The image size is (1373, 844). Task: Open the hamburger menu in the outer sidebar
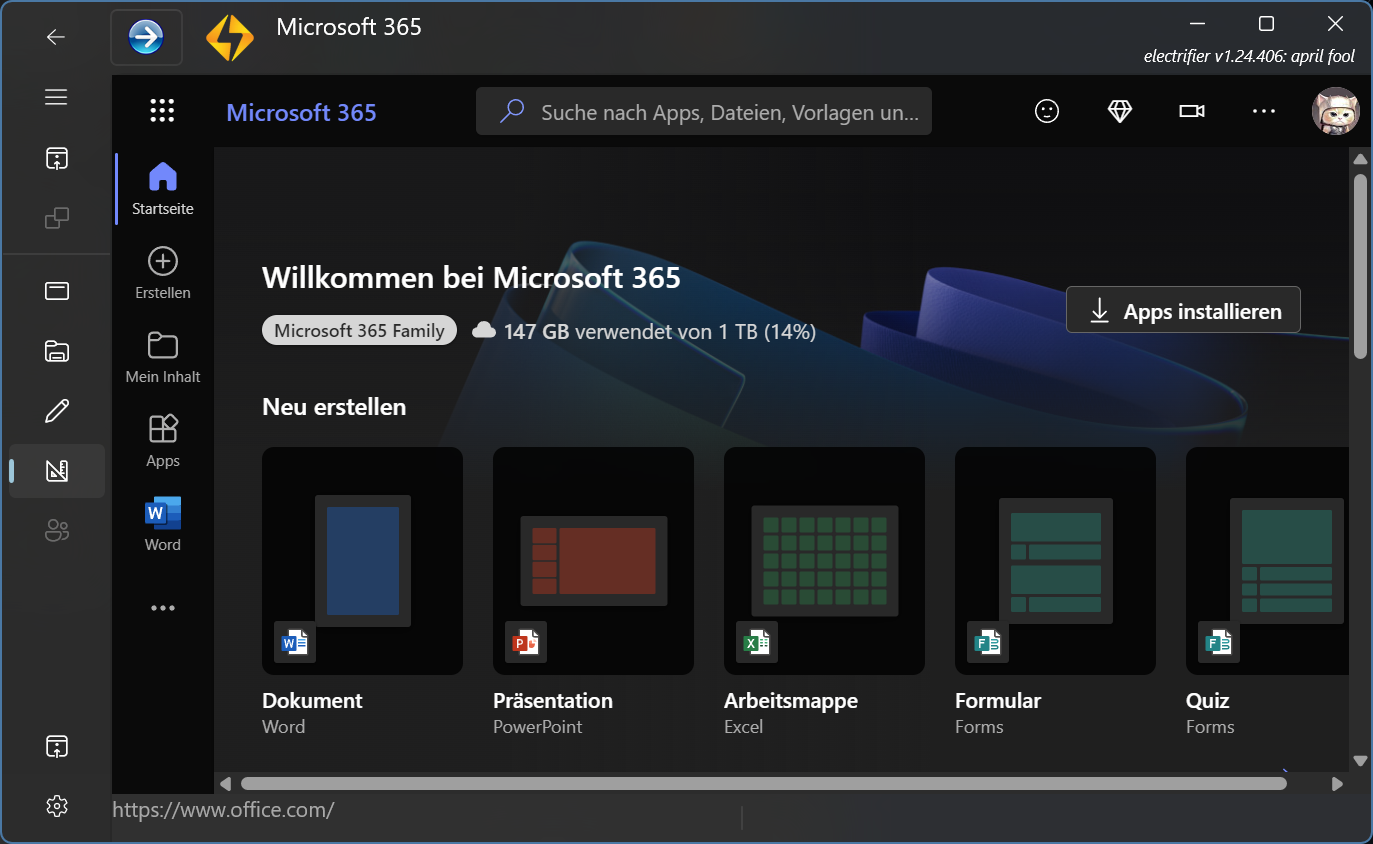[56, 97]
